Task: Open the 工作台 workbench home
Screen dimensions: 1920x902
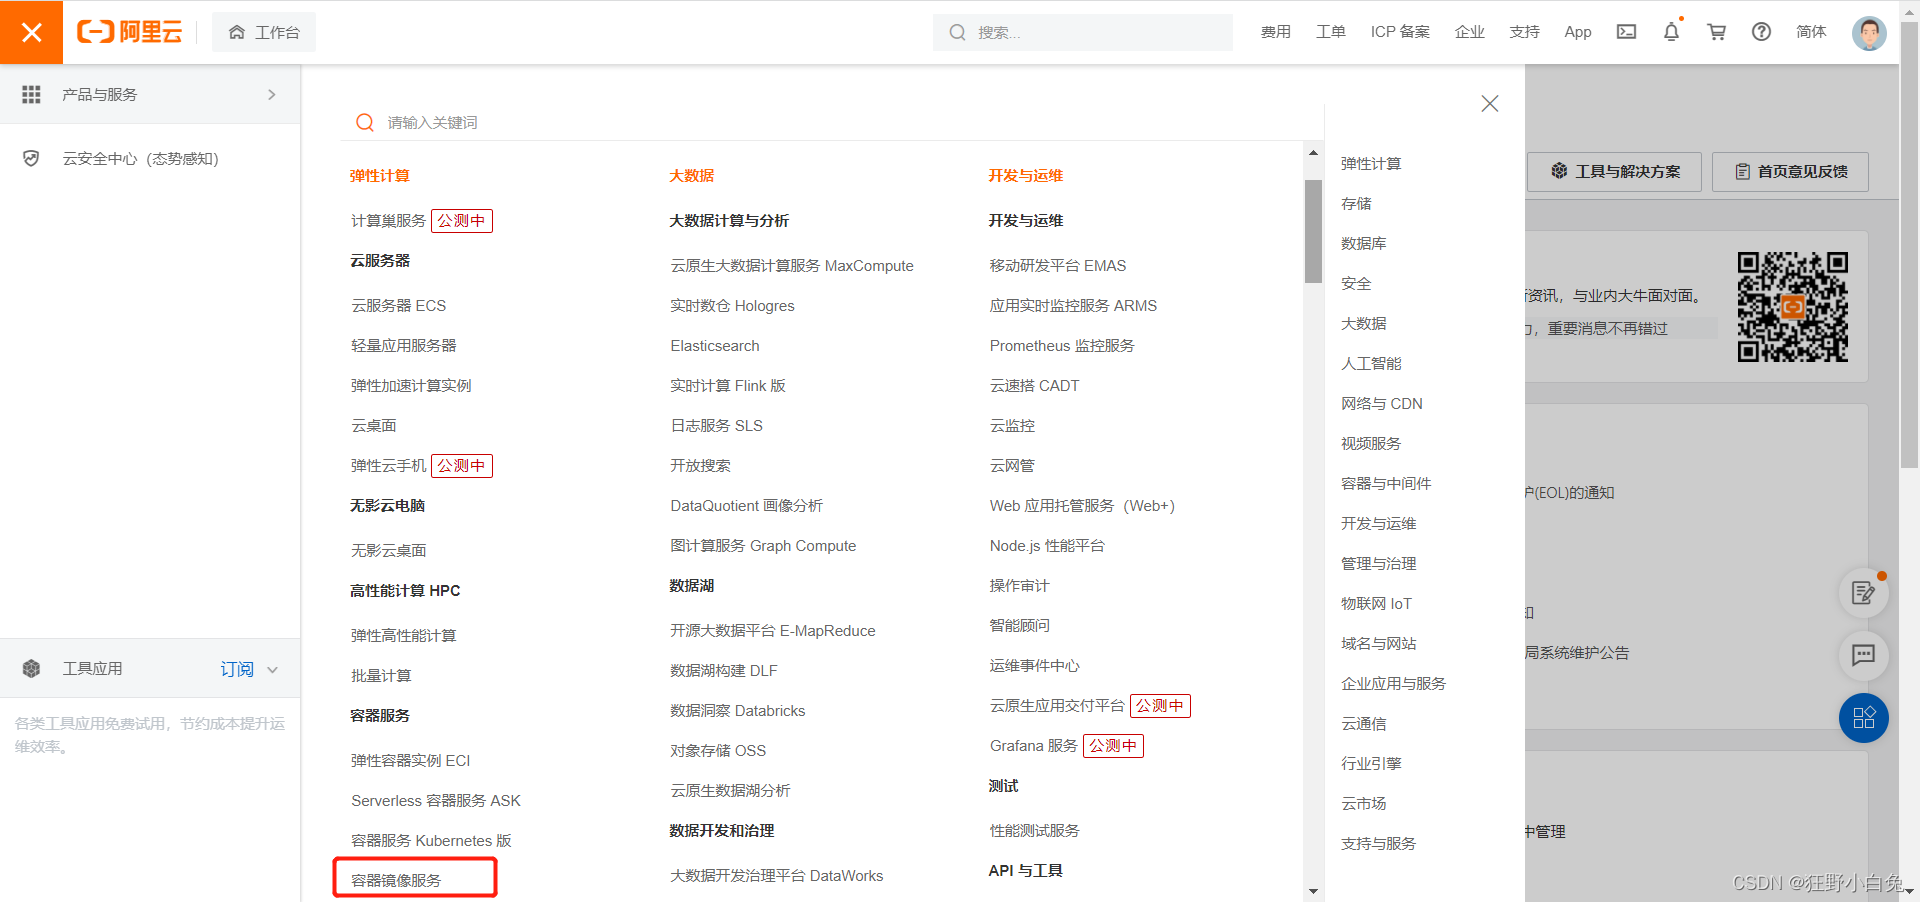Action: coord(264,32)
